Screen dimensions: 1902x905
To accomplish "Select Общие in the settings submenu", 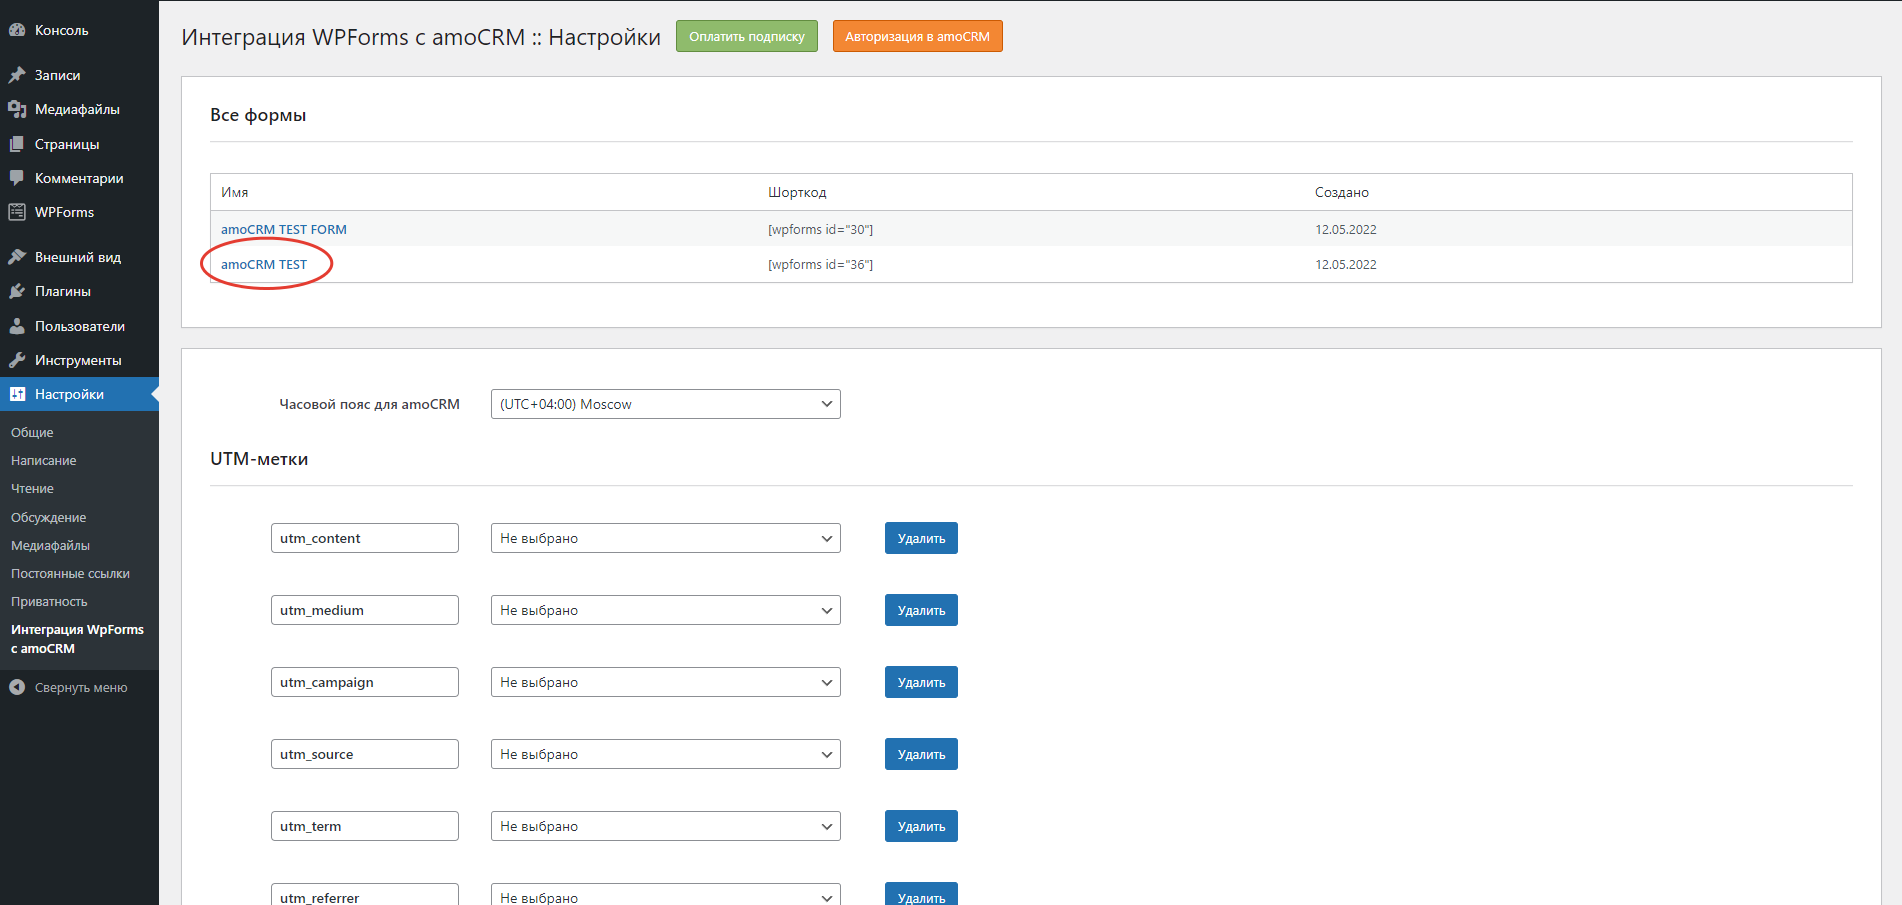I will (x=32, y=432).
